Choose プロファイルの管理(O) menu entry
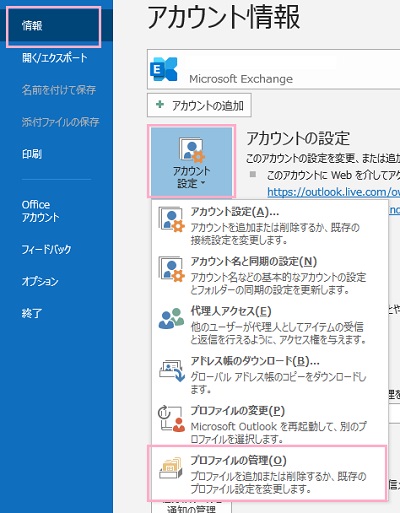The width and height of the screenshot is (400, 513). [x=268, y=473]
